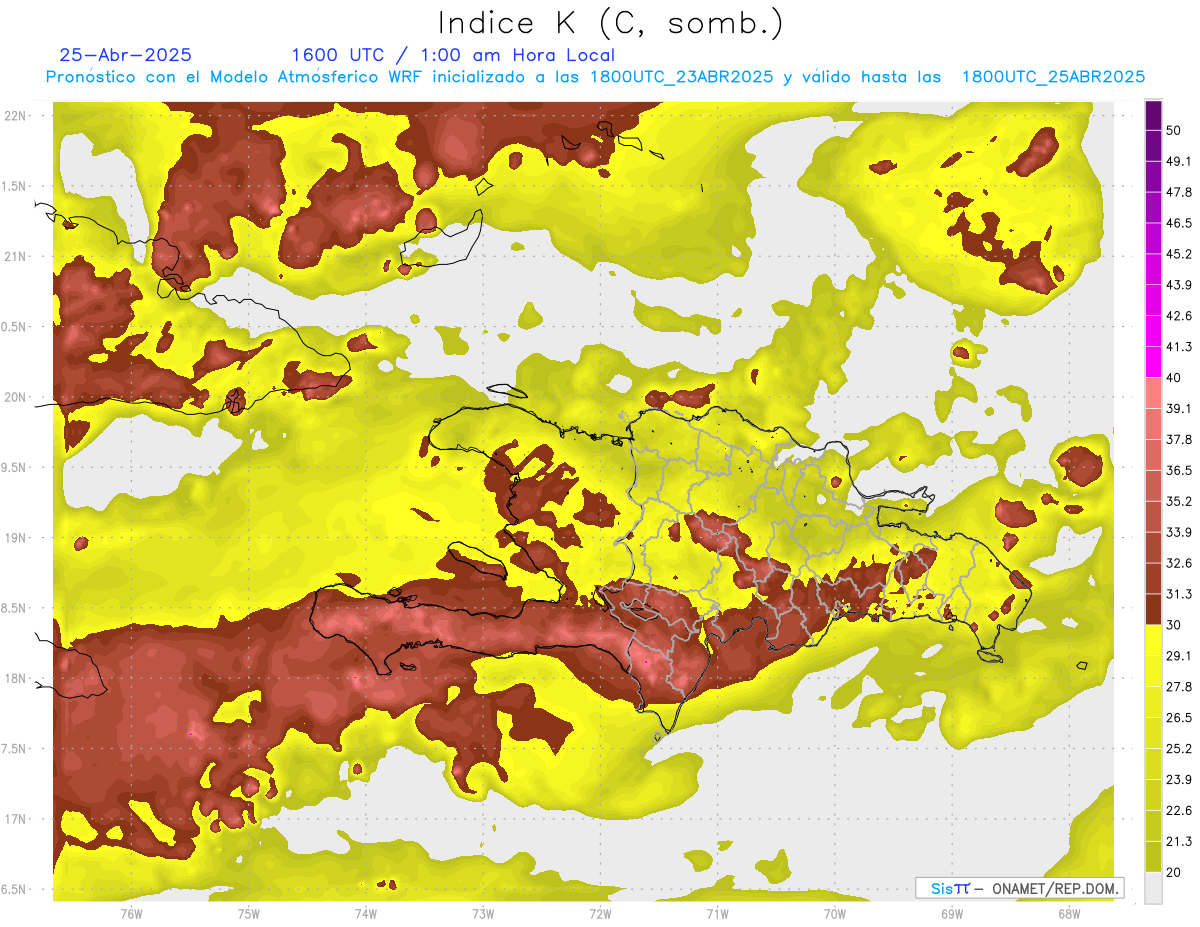Screen dimensions: 1200x927
Task: Click the colorbar value 46.5
Action: pyautogui.click(x=1179, y=223)
